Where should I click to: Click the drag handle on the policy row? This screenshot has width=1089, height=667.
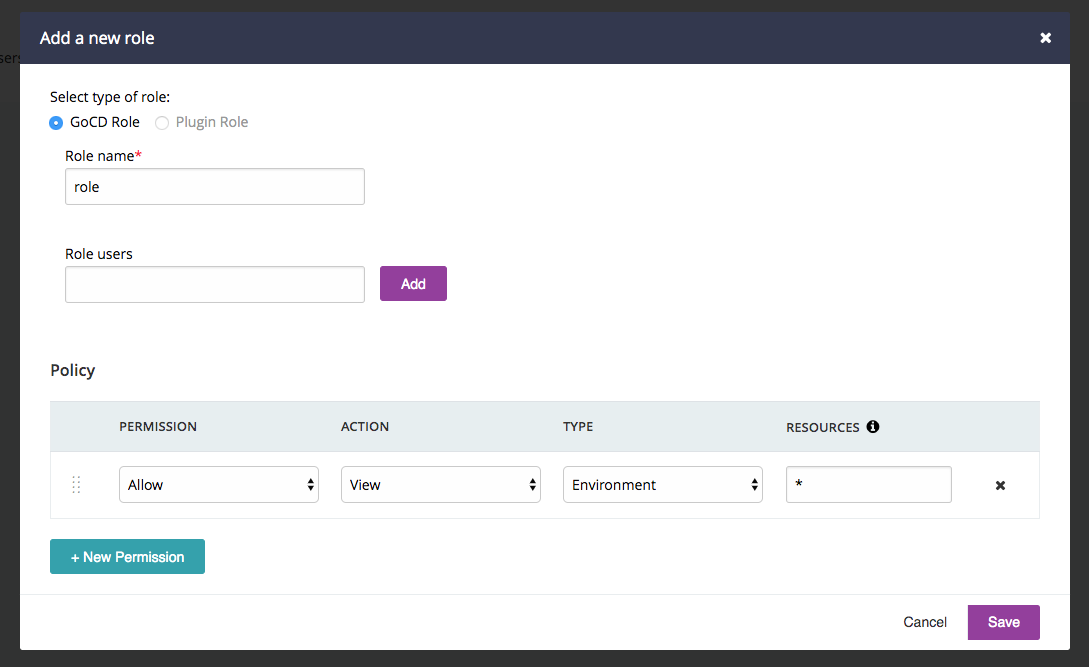(76, 485)
